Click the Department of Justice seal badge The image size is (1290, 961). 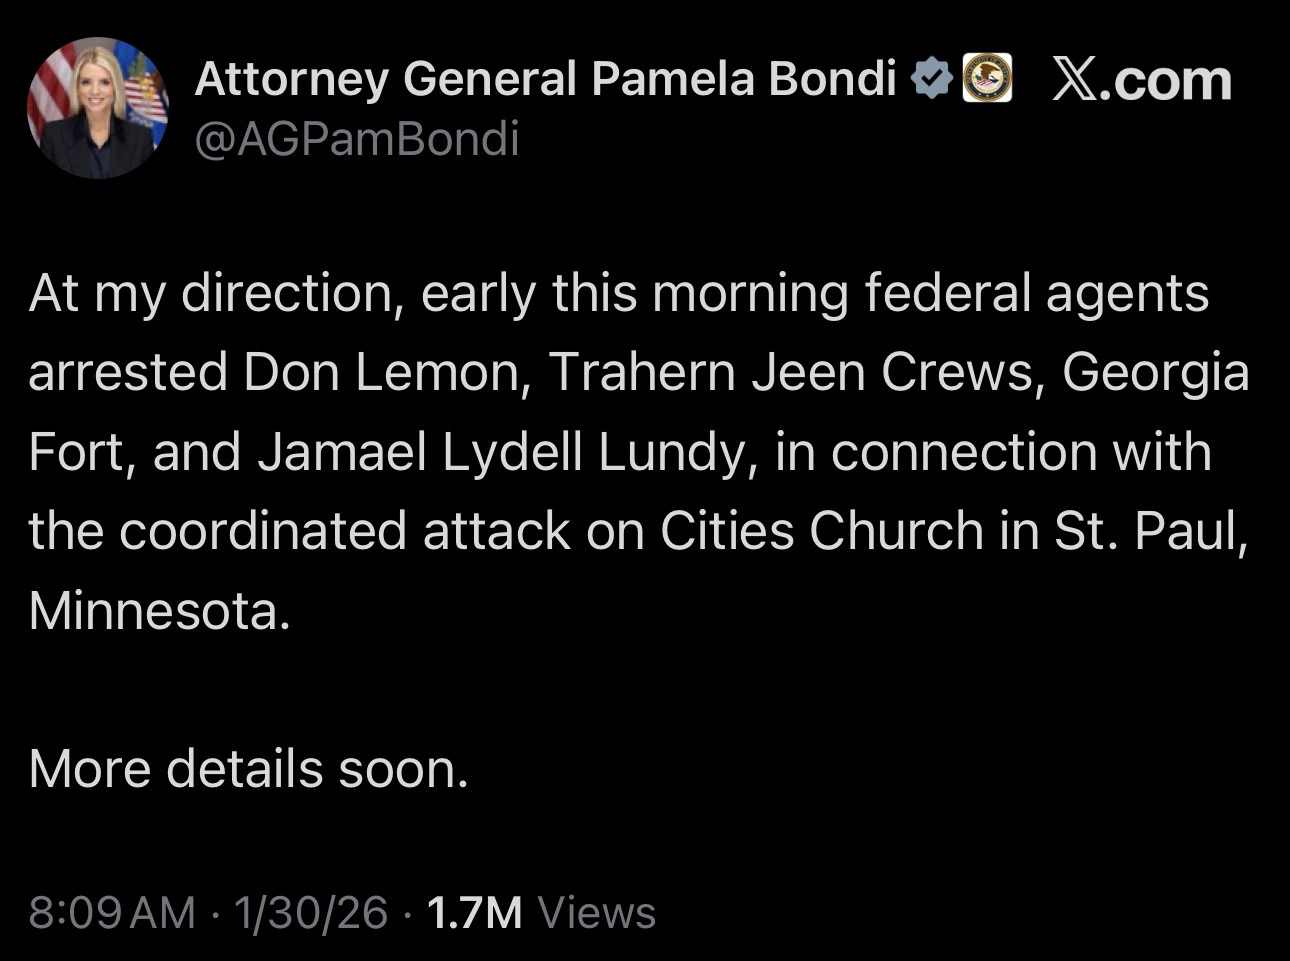(x=986, y=79)
